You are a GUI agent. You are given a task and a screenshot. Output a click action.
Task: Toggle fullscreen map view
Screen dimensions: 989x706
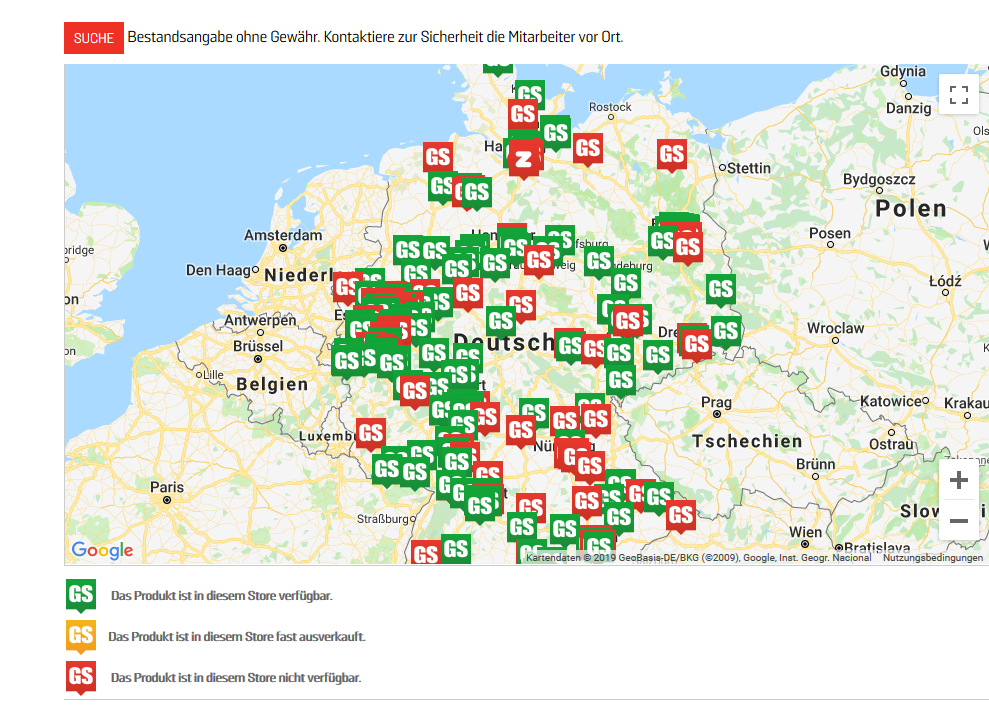point(959,95)
